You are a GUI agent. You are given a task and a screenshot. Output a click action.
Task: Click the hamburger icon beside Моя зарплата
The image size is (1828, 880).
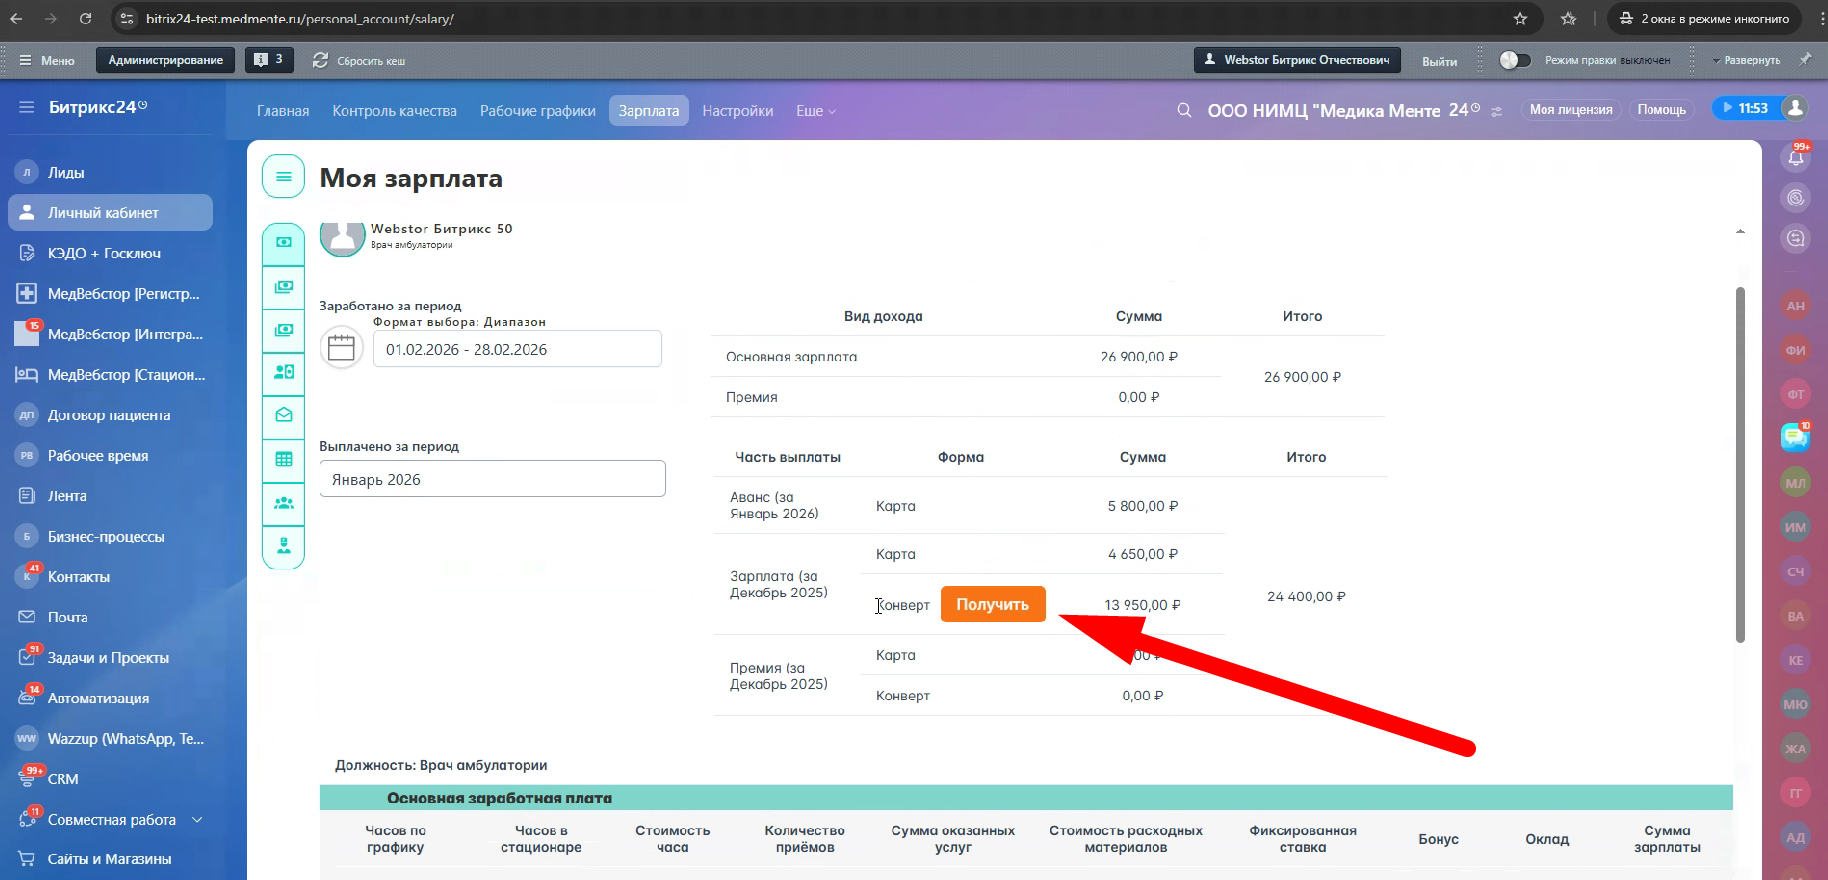pyautogui.click(x=284, y=177)
